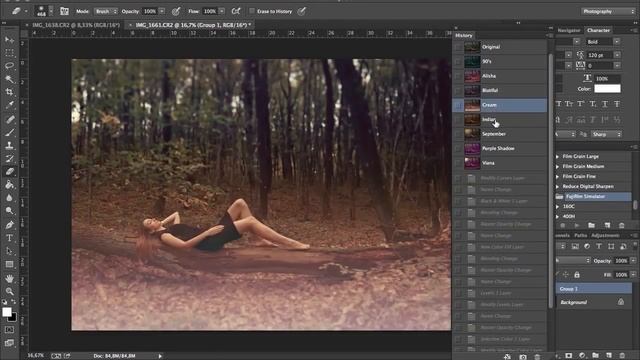
Task: Set history brush source to Viena snapshot
Action: 458,163
